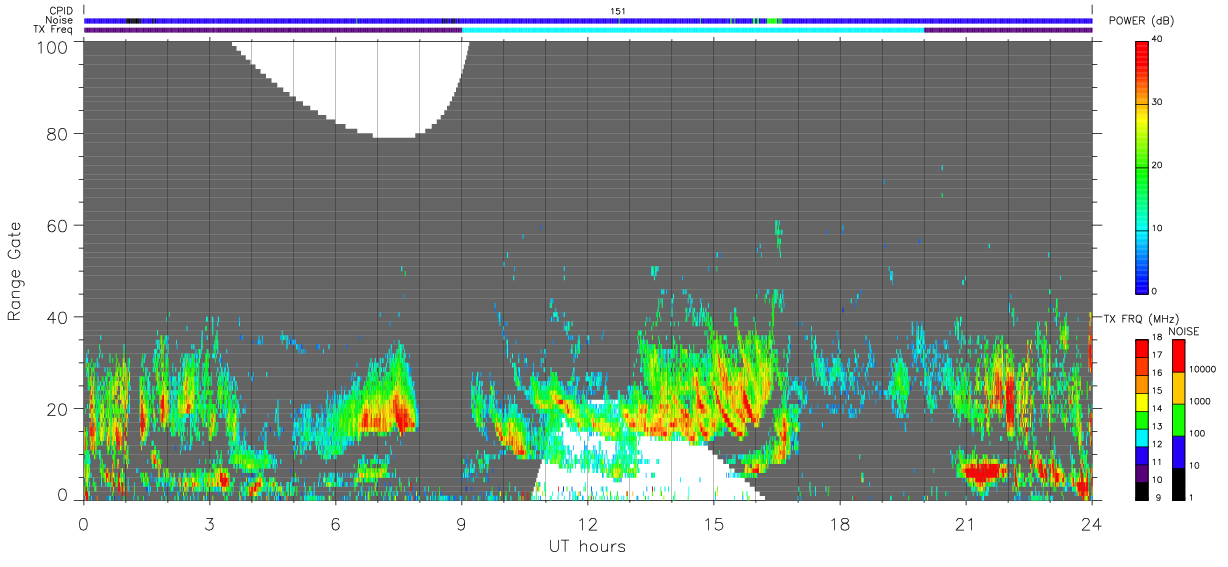1228x567 pixels.
Task: Click the "1000" label in the NOISE legend
Action: click(1200, 401)
